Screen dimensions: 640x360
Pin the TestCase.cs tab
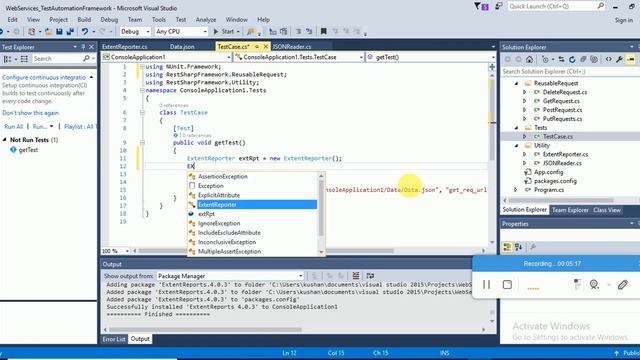coord(257,47)
